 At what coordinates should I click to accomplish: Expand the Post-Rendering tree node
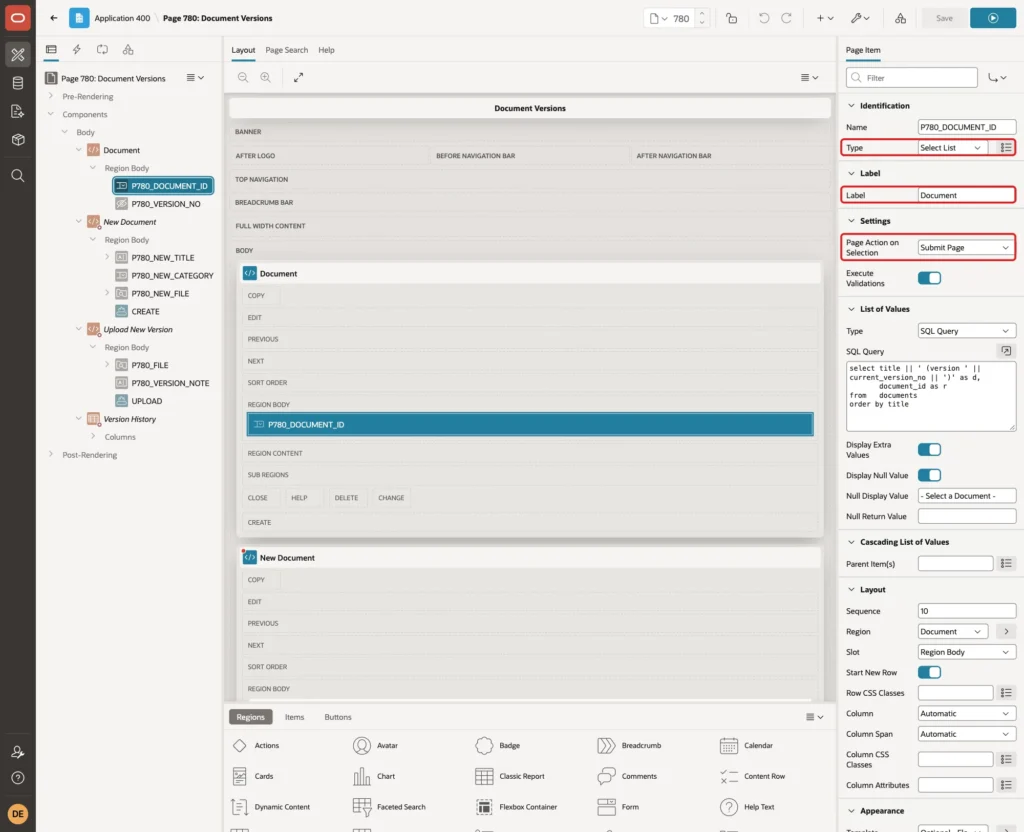tap(51, 454)
